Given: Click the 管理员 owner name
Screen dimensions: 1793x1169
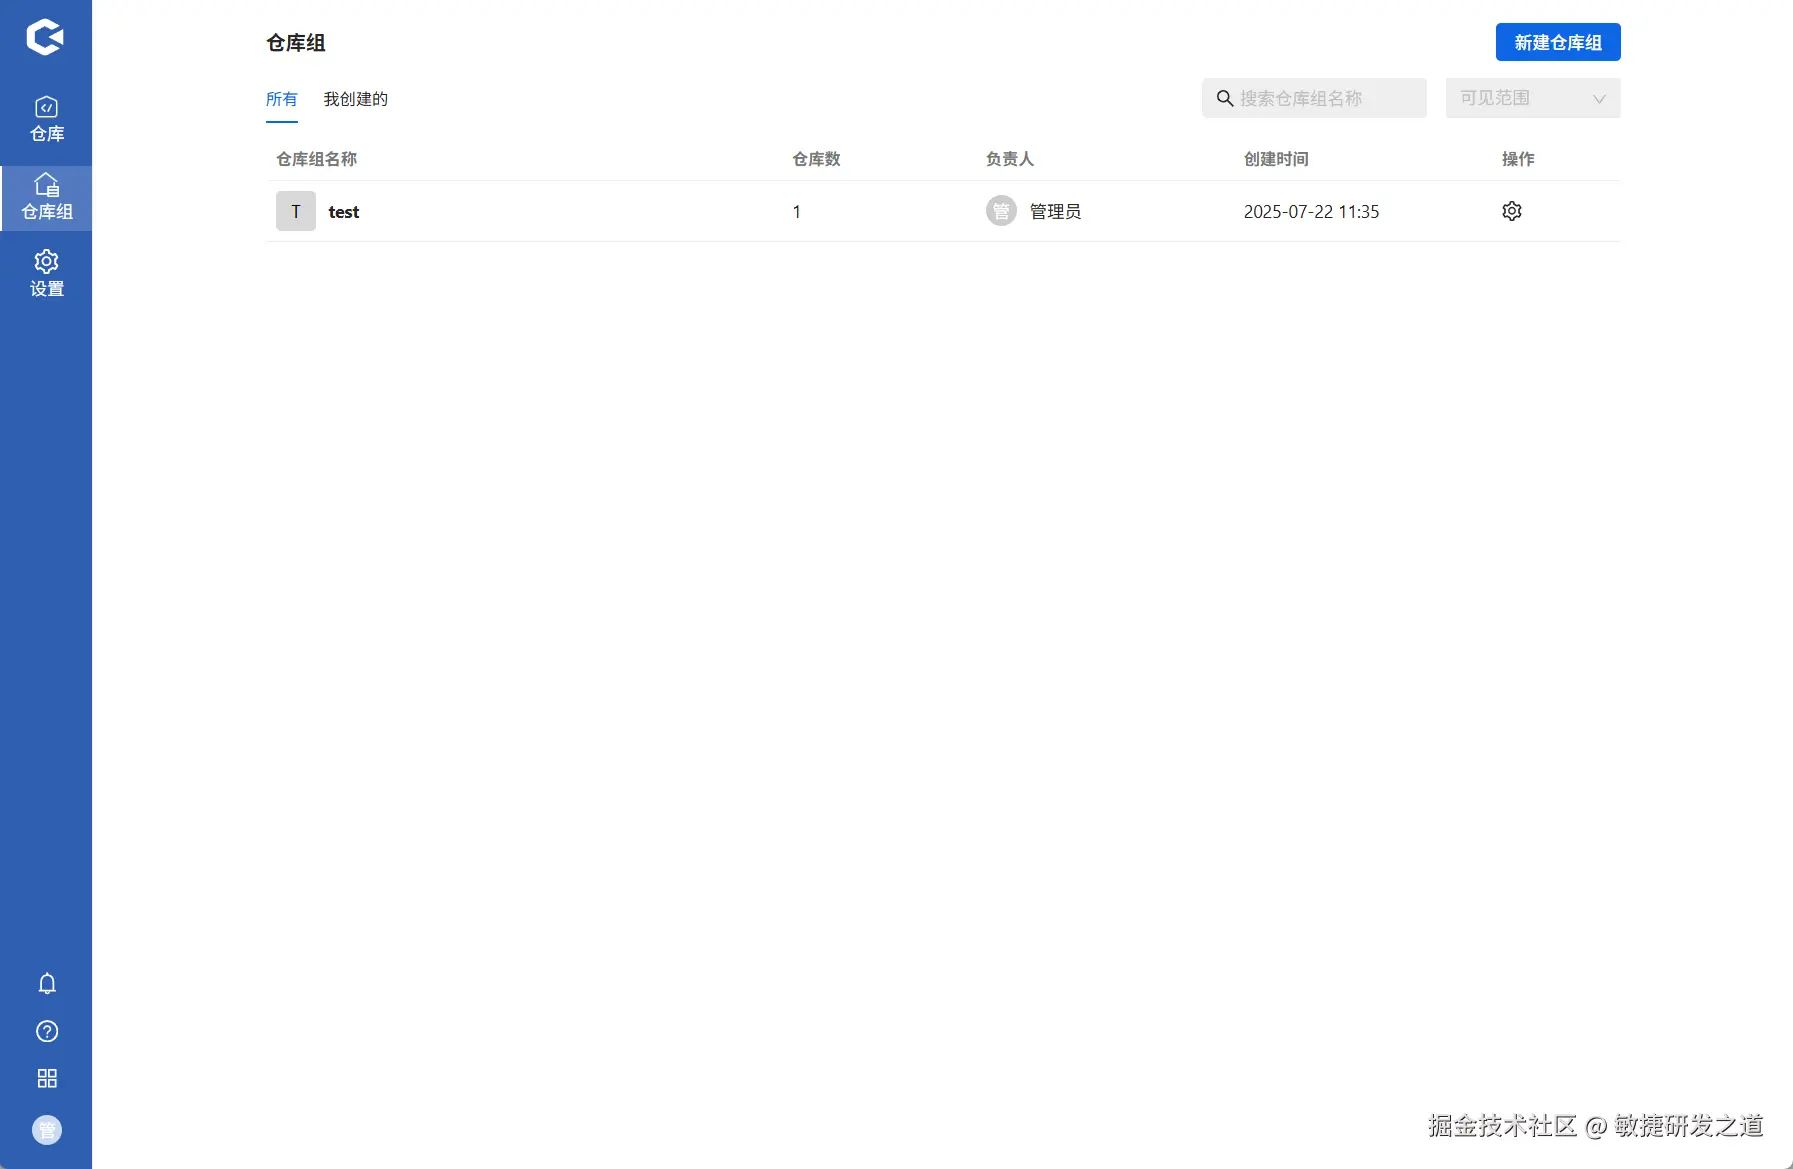Looking at the screenshot, I should pyautogui.click(x=1054, y=211).
